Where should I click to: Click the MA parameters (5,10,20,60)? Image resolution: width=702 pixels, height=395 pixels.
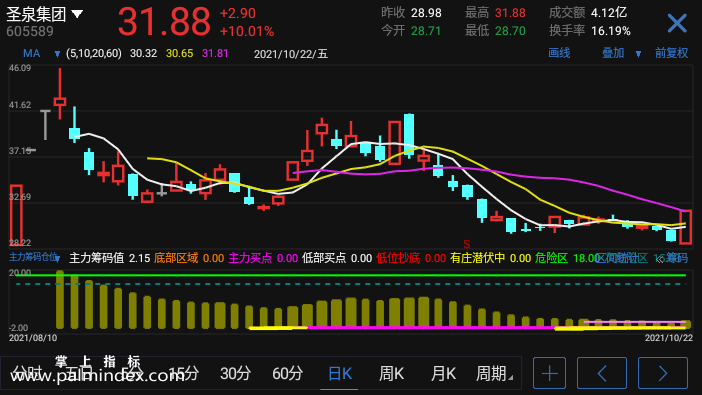(94, 54)
